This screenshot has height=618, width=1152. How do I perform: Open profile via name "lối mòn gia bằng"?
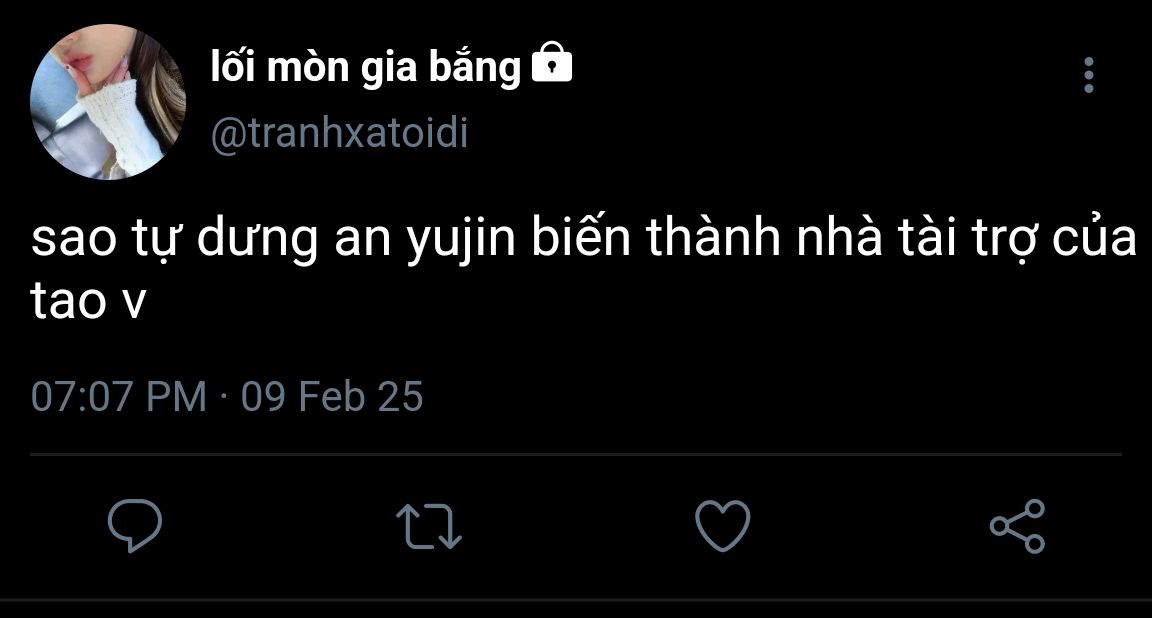[x=366, y=68]
